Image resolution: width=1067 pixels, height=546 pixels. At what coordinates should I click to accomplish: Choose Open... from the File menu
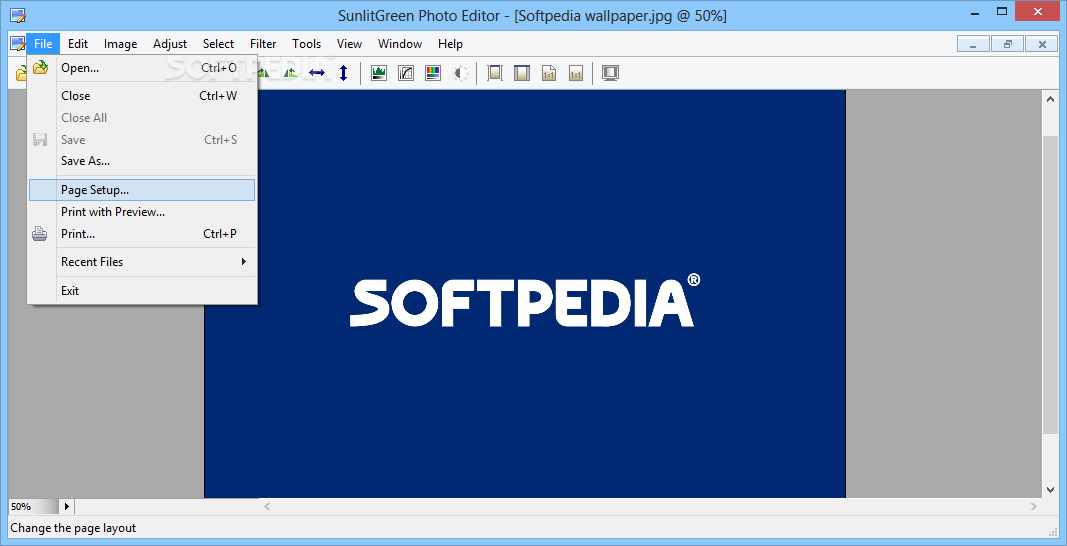click(142, 67)
